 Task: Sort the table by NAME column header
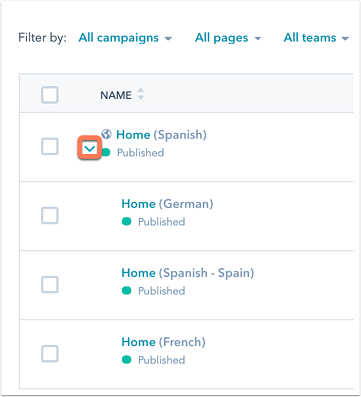coord(116,95)
